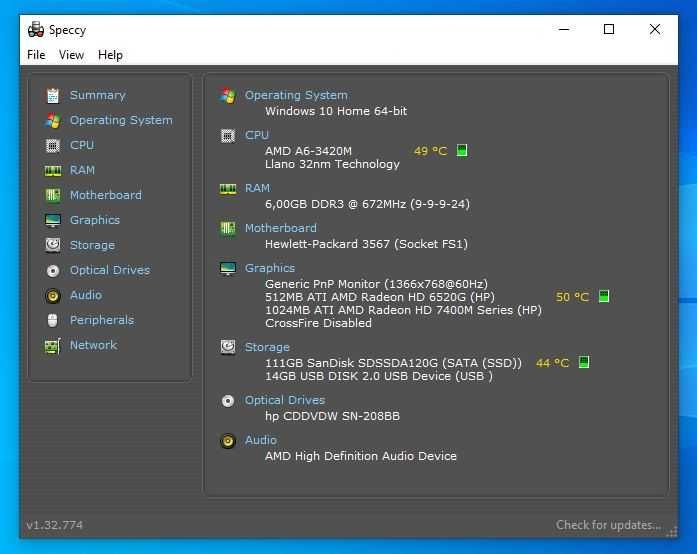Click hp CDDVDW SN-208BB text
This screenshot has width=697, height=554.
(x=332, y=416)
